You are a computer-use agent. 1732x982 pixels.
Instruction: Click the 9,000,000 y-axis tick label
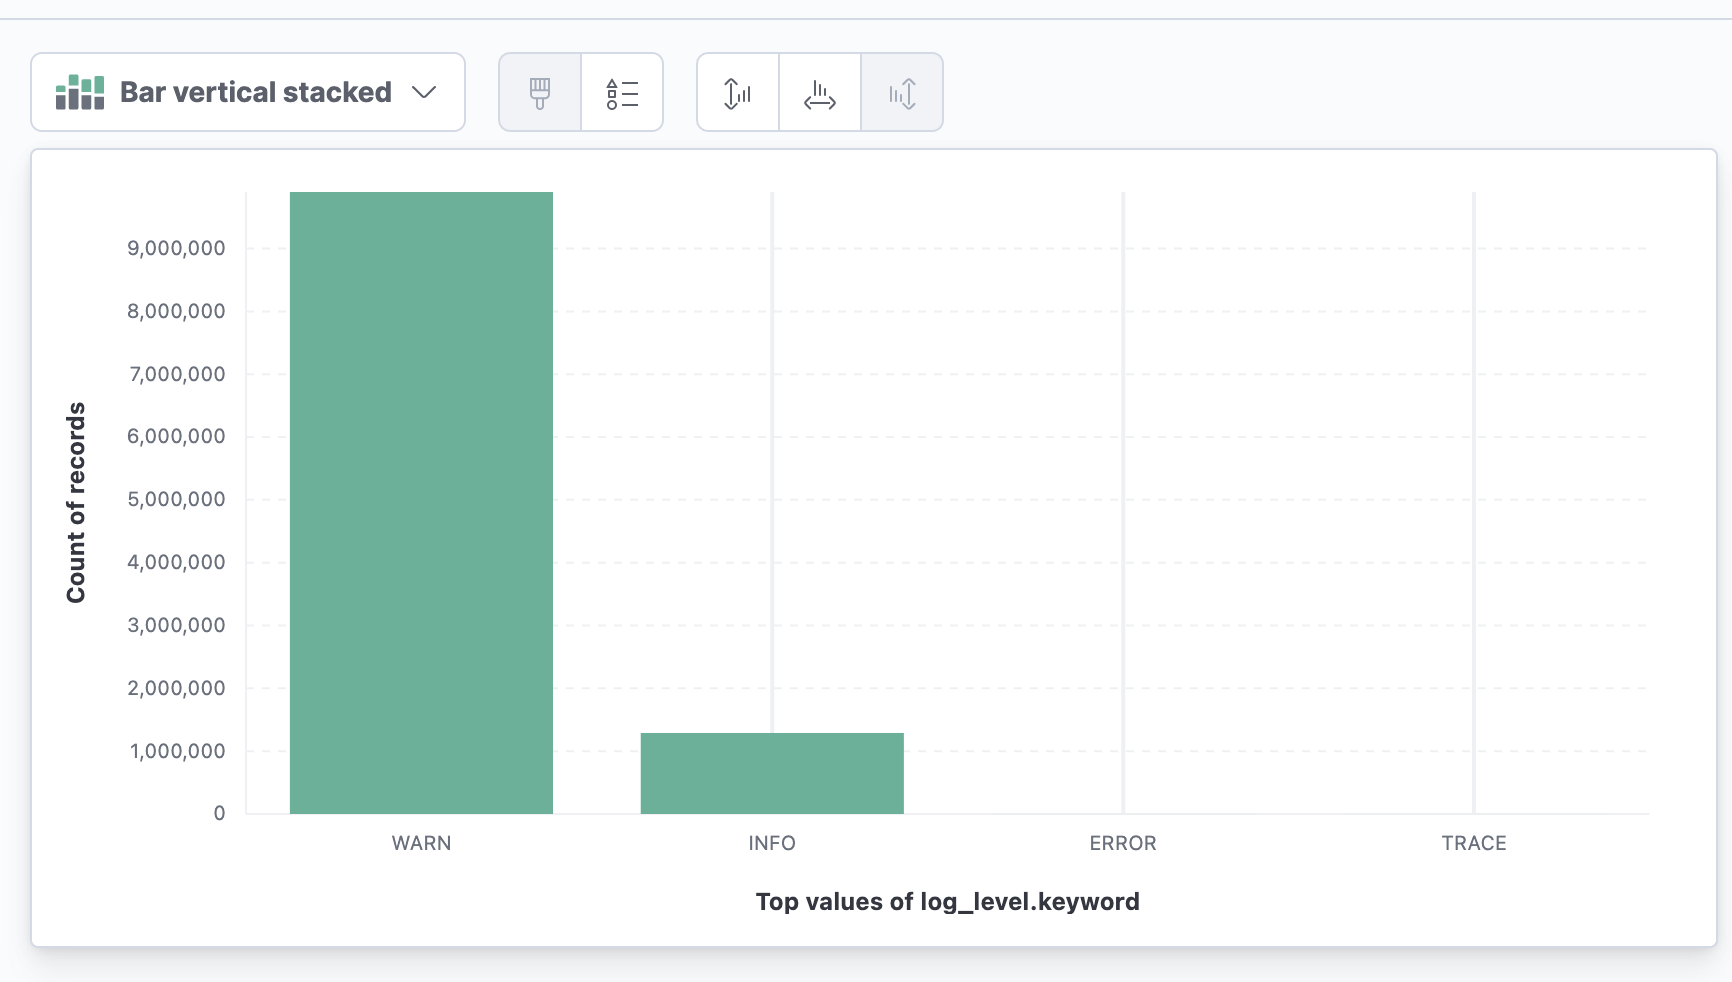tap(176, 248)
